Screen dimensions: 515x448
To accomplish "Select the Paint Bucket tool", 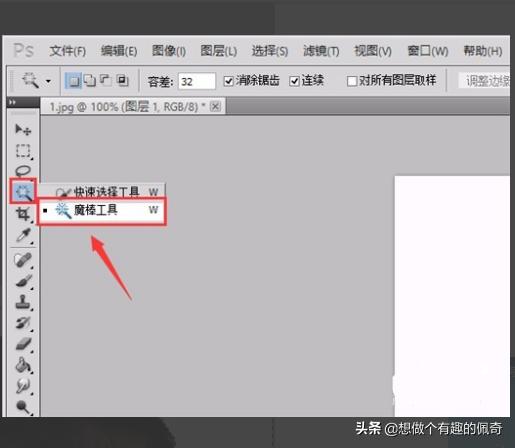I will coord(23,365).
